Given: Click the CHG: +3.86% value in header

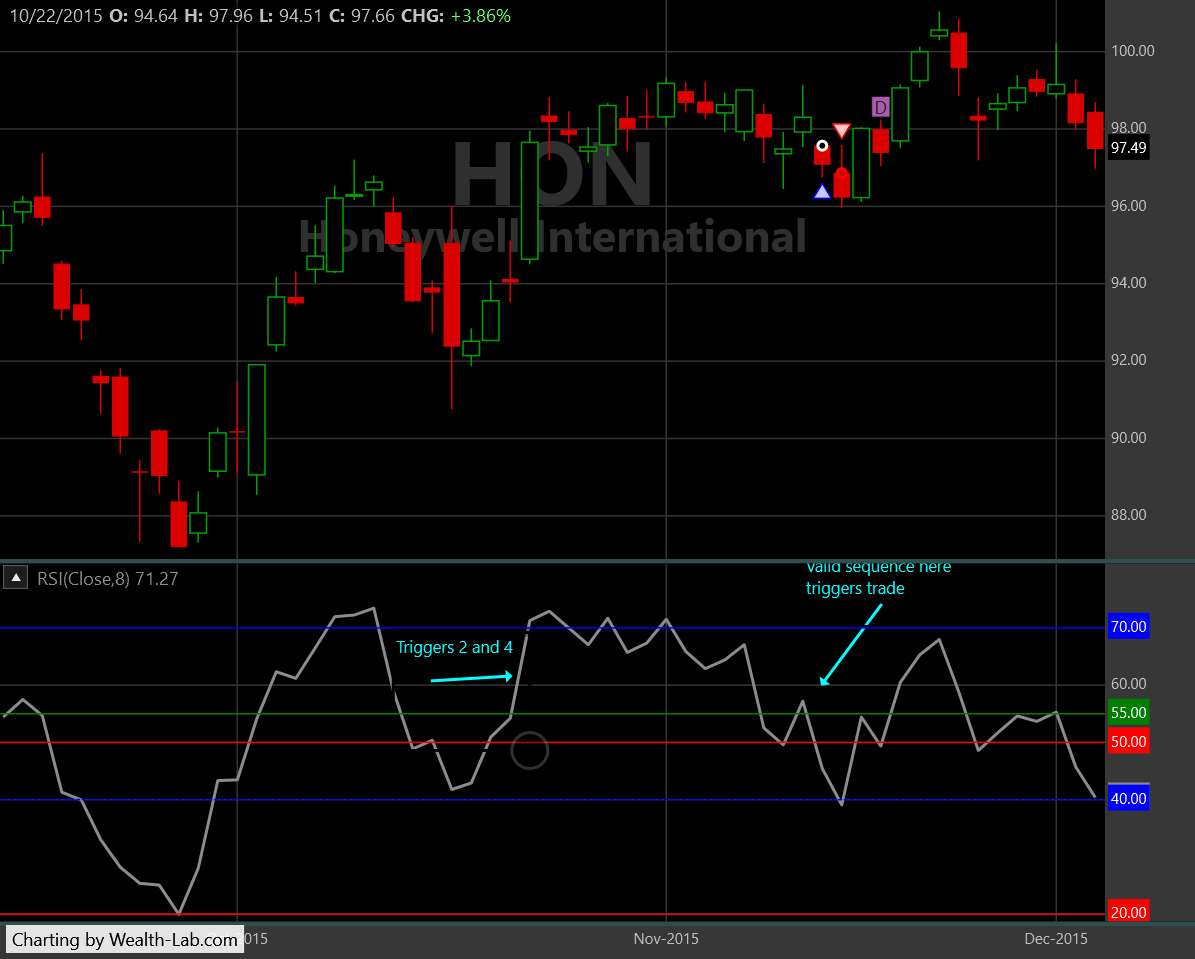Looking at the screenshot, I should coord(456,16).
